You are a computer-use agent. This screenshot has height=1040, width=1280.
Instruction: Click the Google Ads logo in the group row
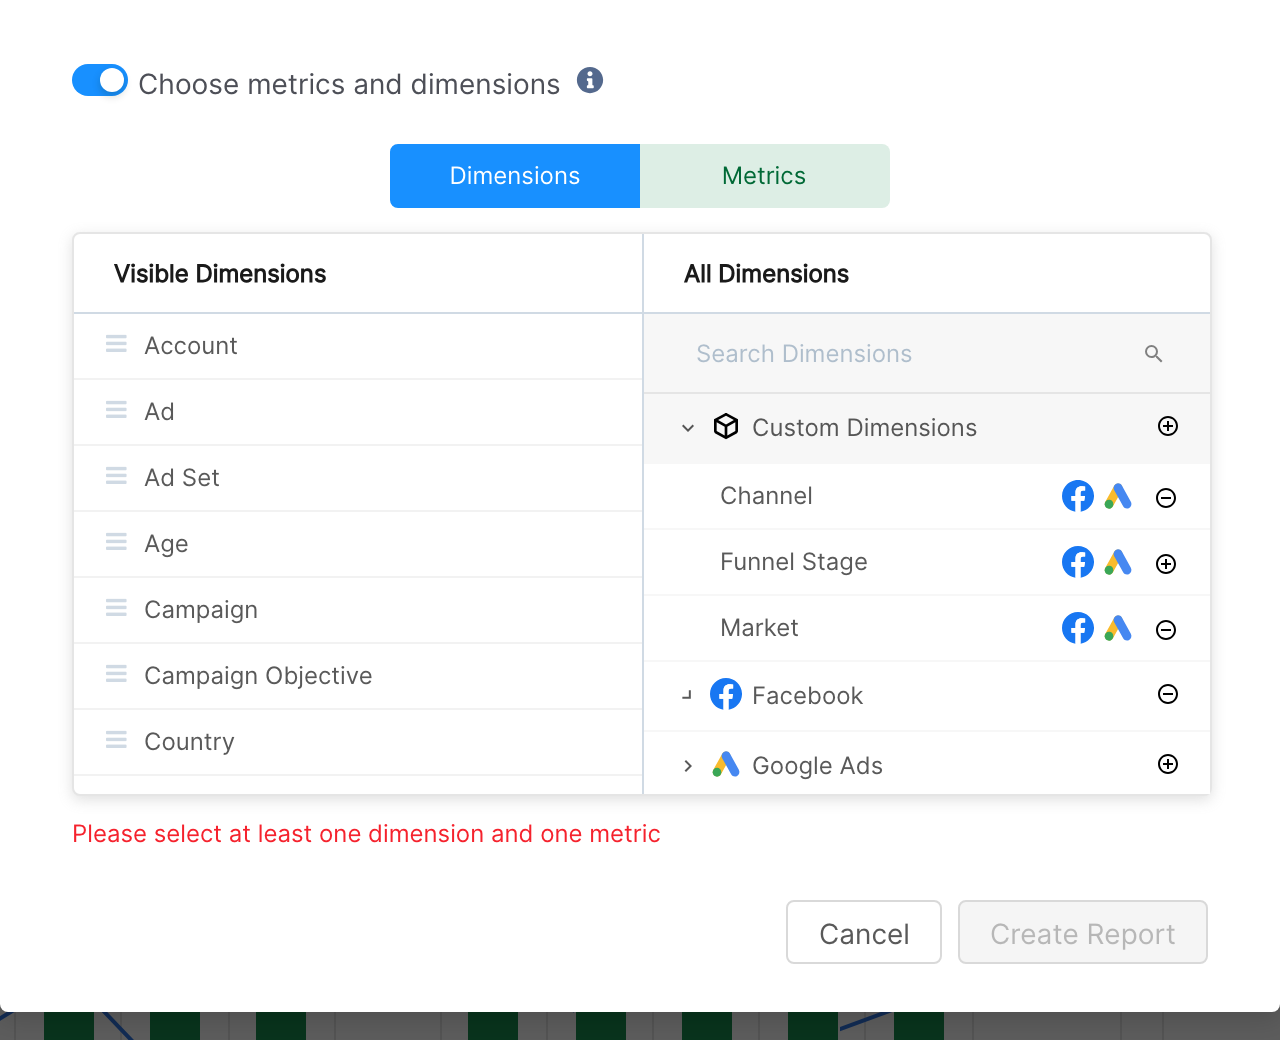tap(726, 765)
